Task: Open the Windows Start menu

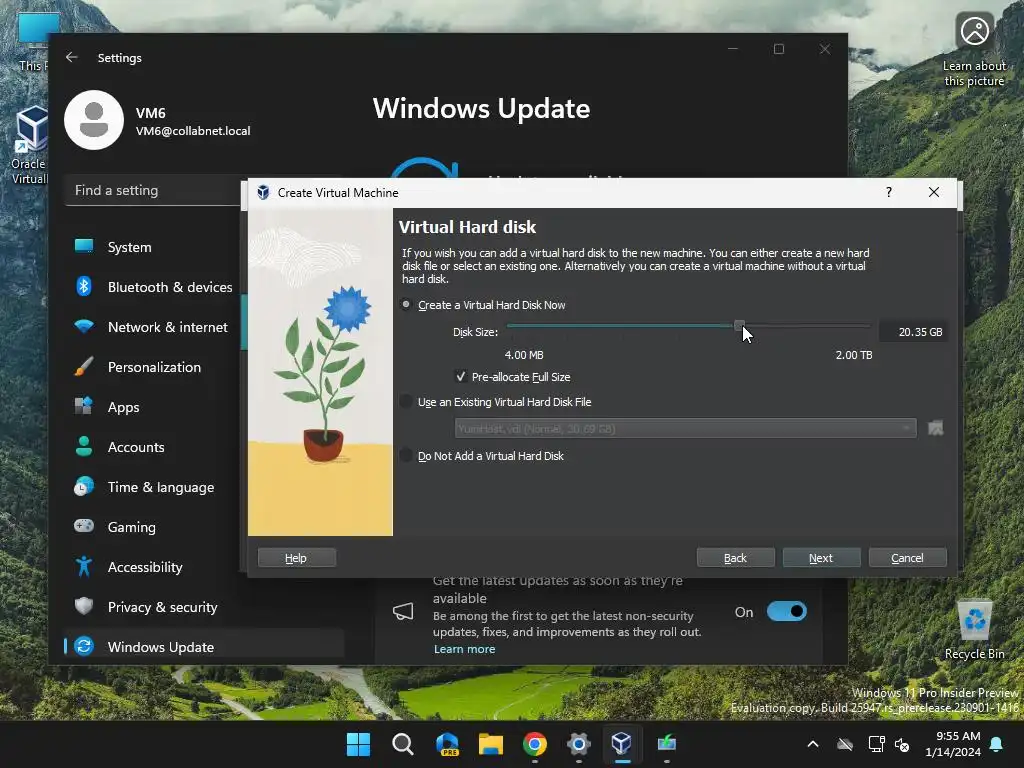Action: [358, 744]
